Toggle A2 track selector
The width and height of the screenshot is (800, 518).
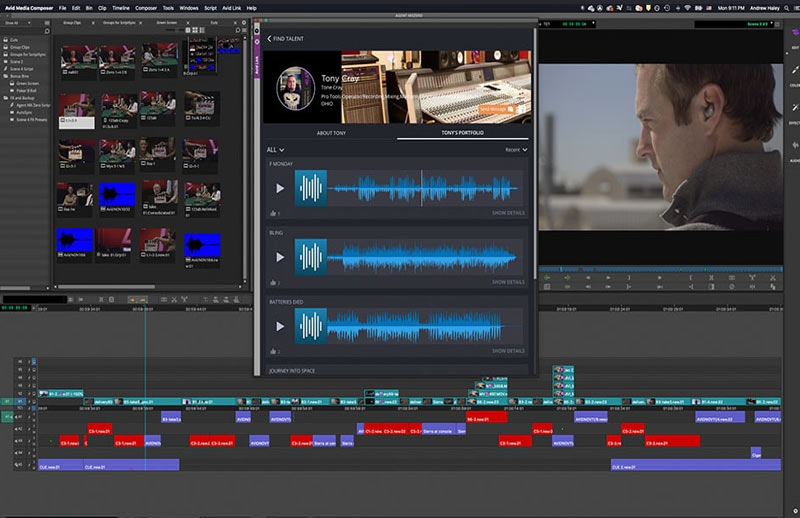(19, 429)
